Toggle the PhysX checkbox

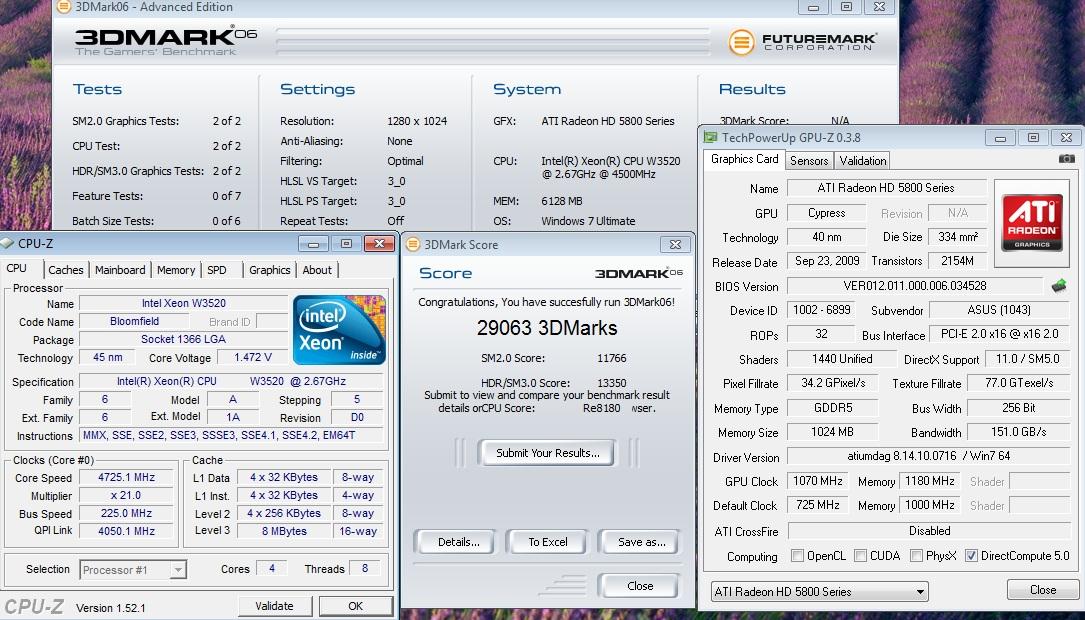pos(916,556)
